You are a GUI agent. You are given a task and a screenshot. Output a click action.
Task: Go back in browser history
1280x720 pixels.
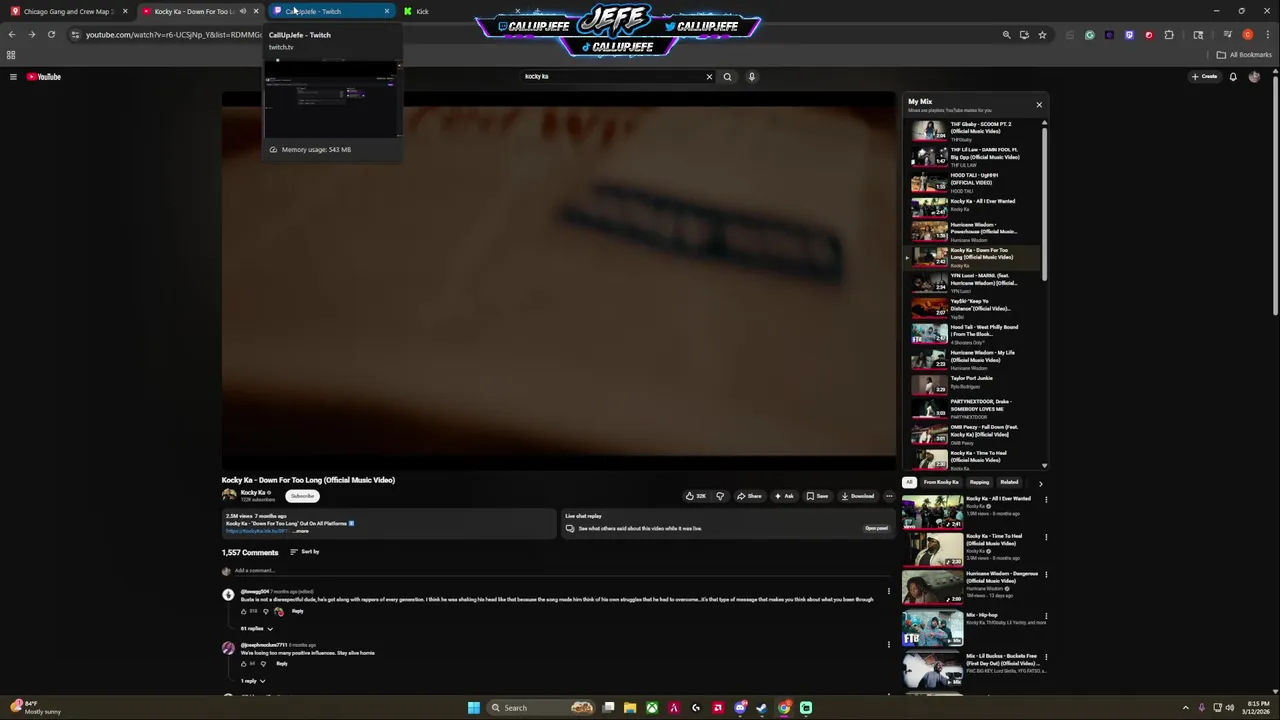pyautogui.click(x=12, y=35)
